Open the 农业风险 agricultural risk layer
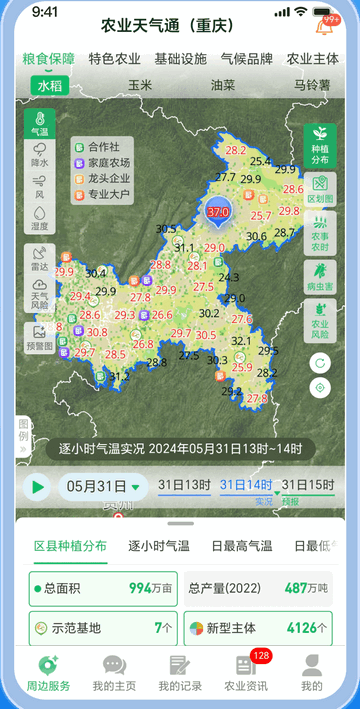The width and height of the screenshot is (360, 709). (x=320, y=320)
